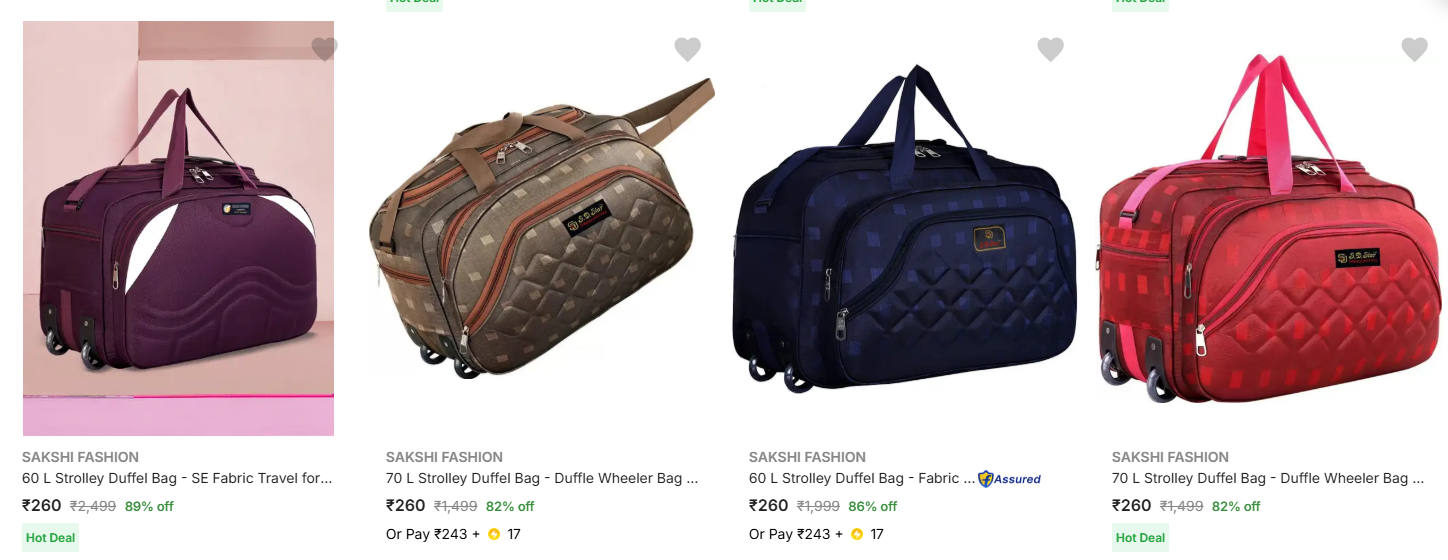Open the purple strolley bag image
Viewport: 1448px width, 560px height.
pos(178,228)
